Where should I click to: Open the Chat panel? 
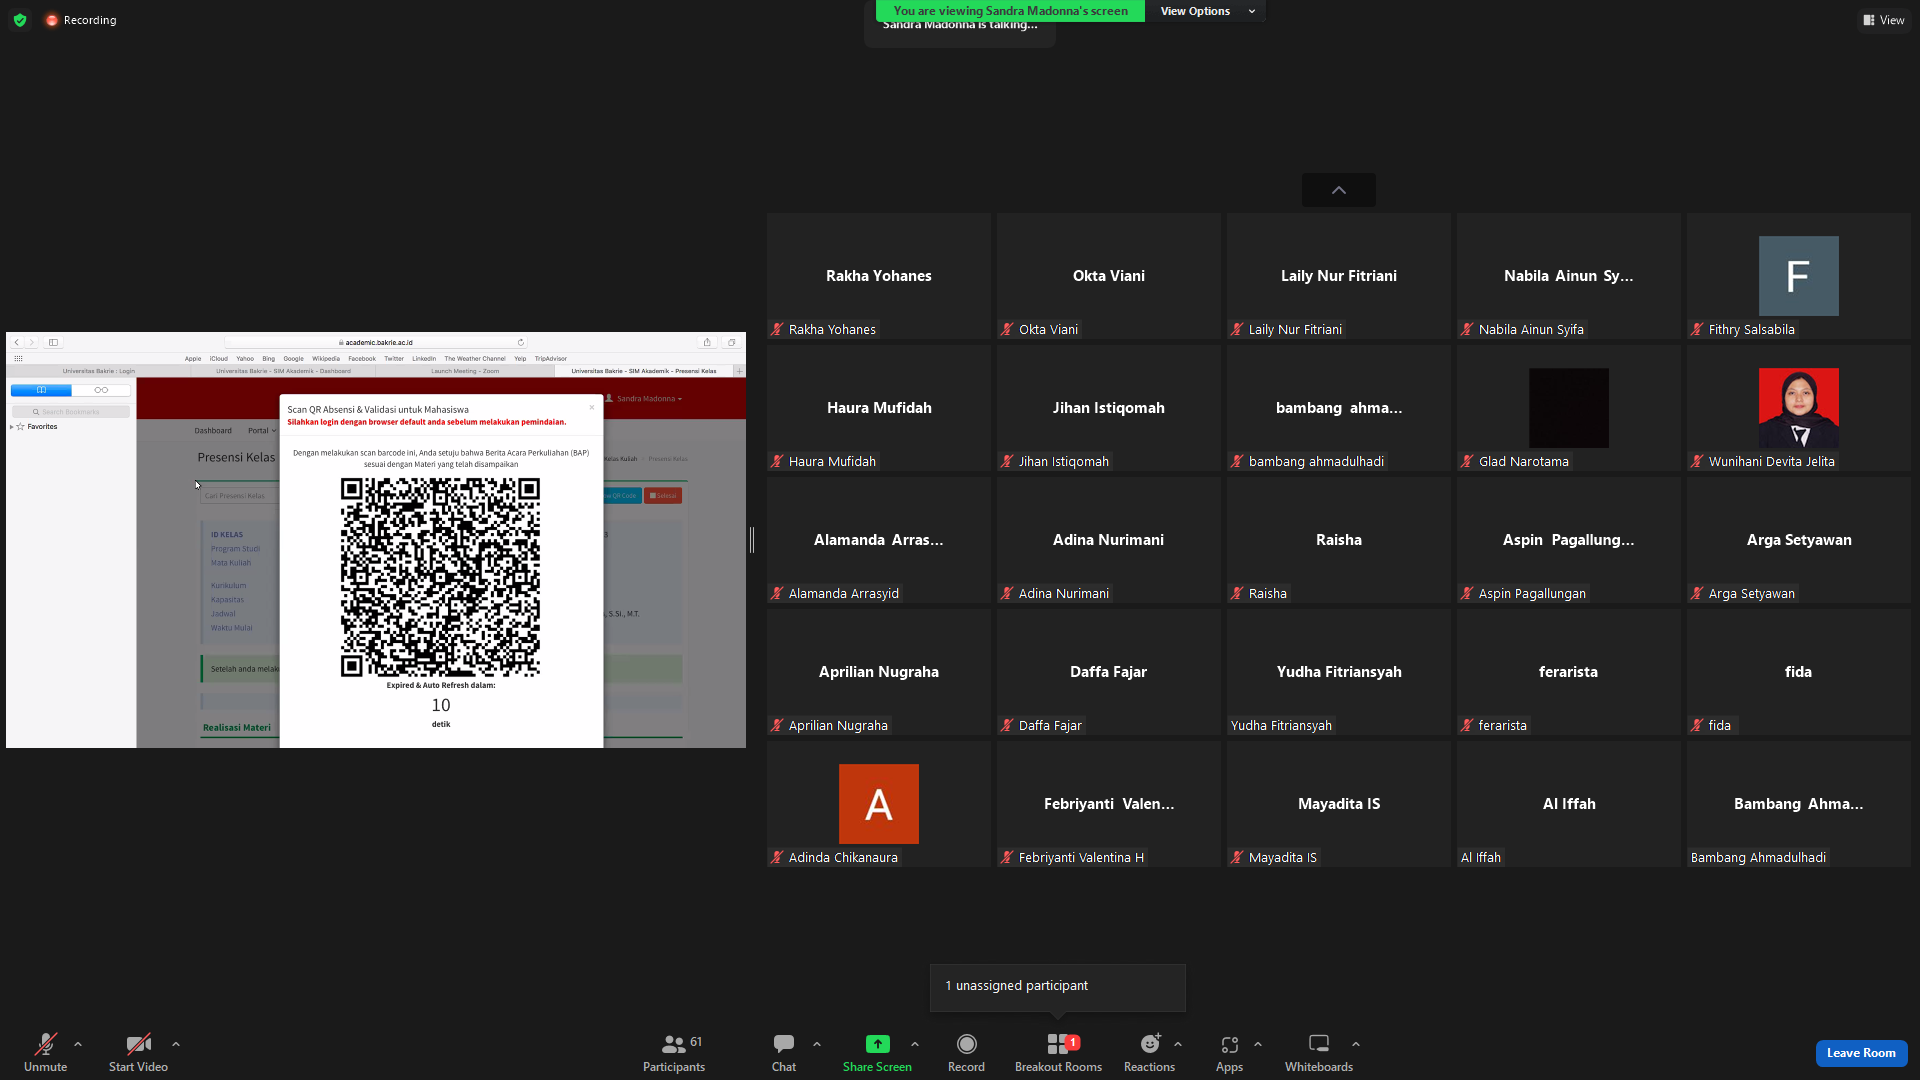[784, 1052]
